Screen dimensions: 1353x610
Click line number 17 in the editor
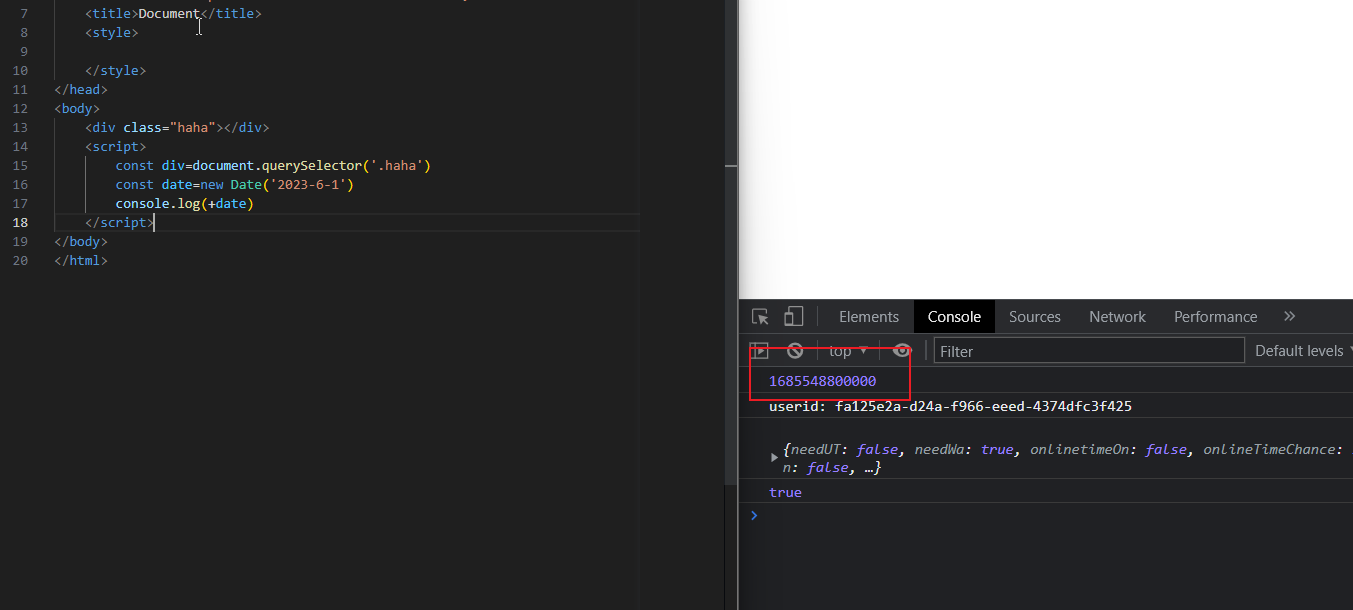[x=21, y=203]
